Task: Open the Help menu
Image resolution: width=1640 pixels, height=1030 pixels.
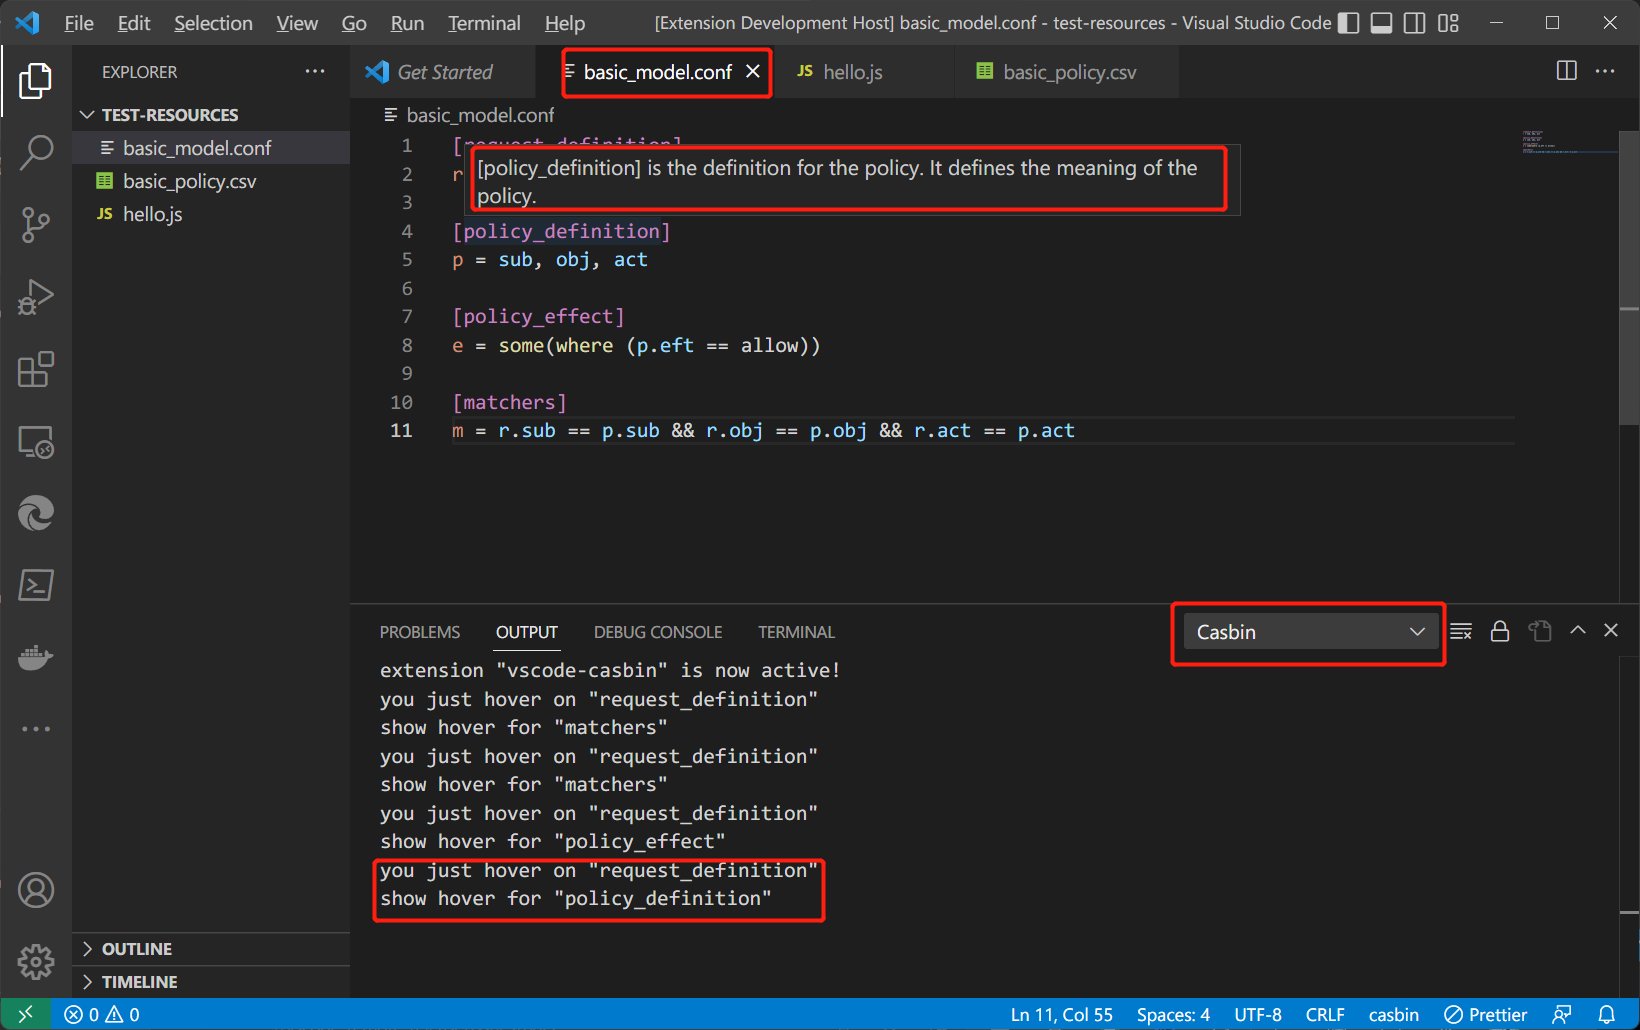Action: (x=565, y=23)
